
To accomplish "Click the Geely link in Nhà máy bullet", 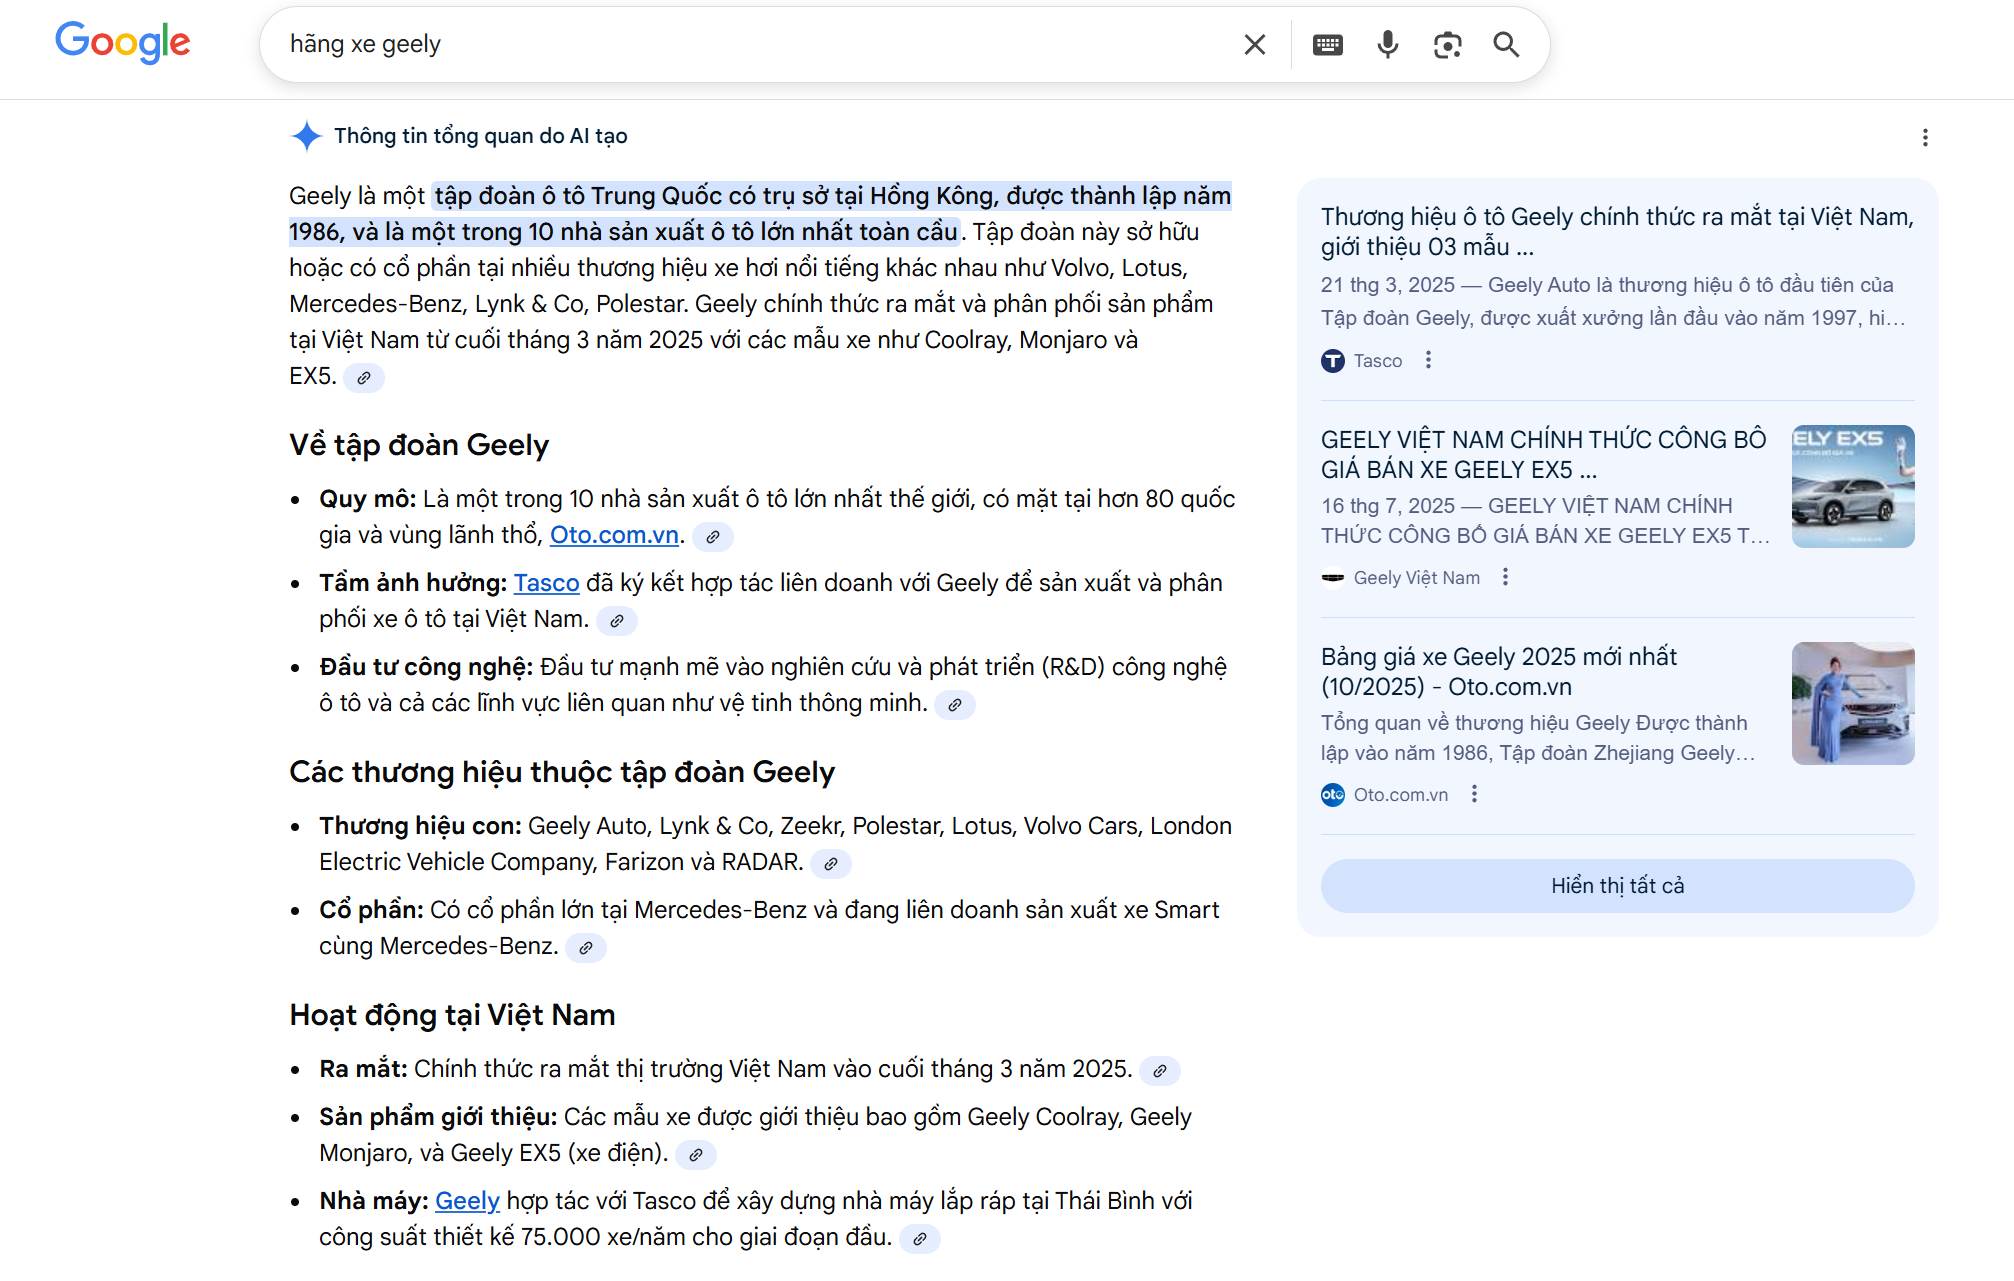I will 467,1201.
